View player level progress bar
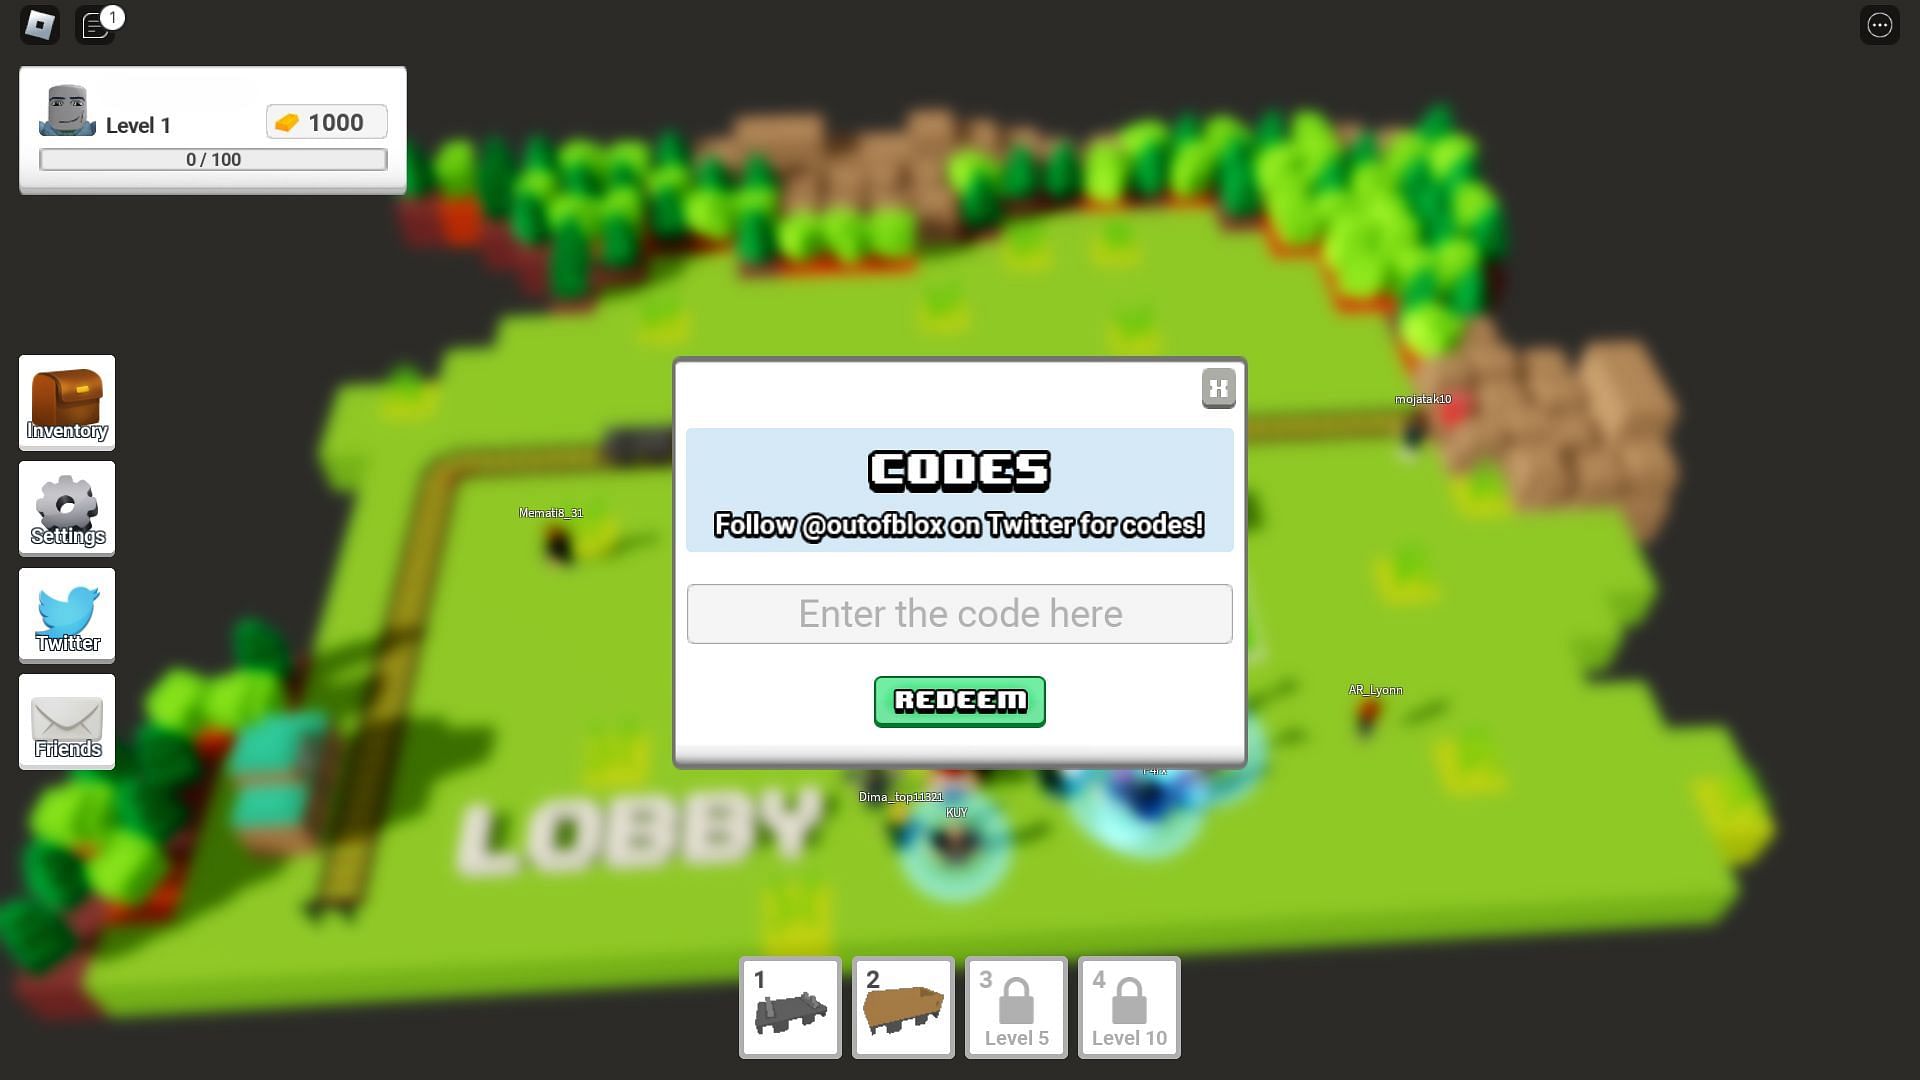This screenshot has width=1920, height=1080. [214, 158]
